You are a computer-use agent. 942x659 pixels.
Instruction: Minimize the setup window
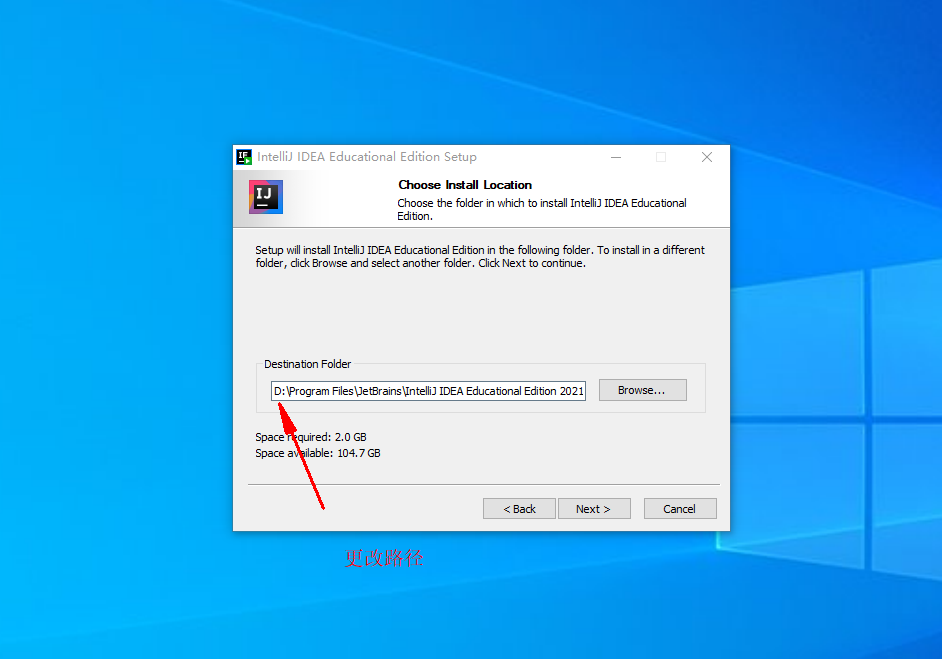click(616, 157)
